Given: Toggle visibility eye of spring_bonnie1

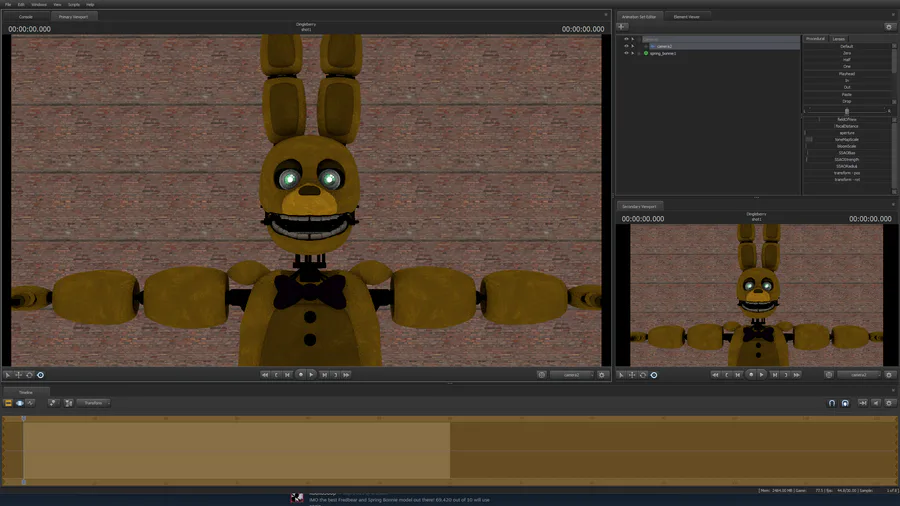Looking at the screenshot, I should (x=626, y=53).
